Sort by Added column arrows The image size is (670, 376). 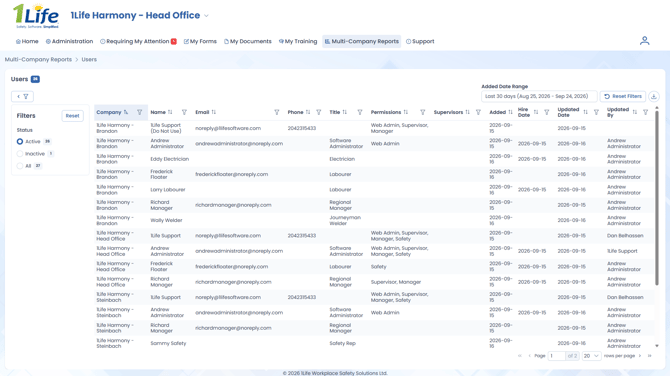point(510,112)
